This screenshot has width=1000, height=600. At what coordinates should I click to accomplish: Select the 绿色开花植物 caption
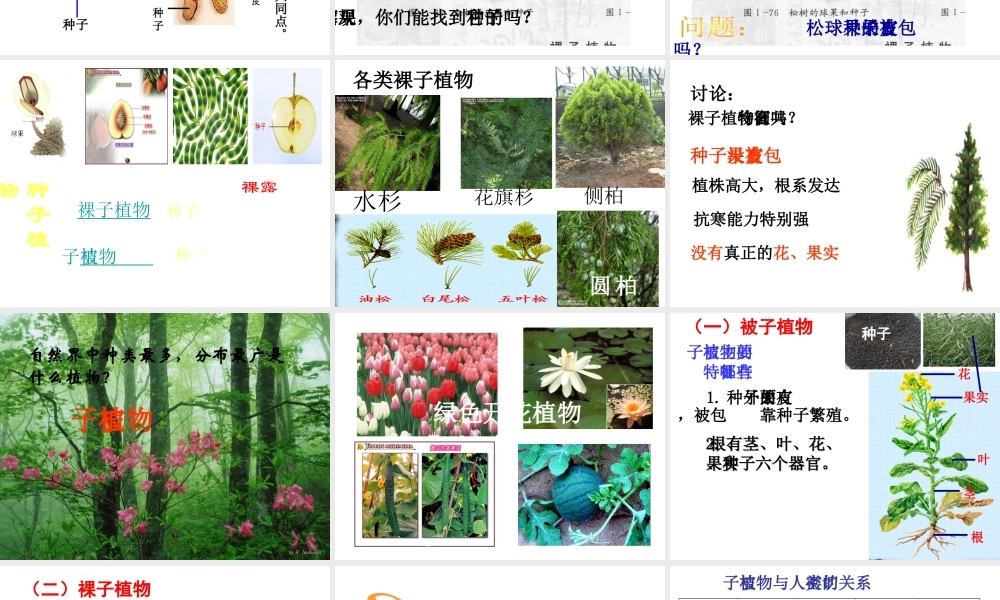coord(507,413)
